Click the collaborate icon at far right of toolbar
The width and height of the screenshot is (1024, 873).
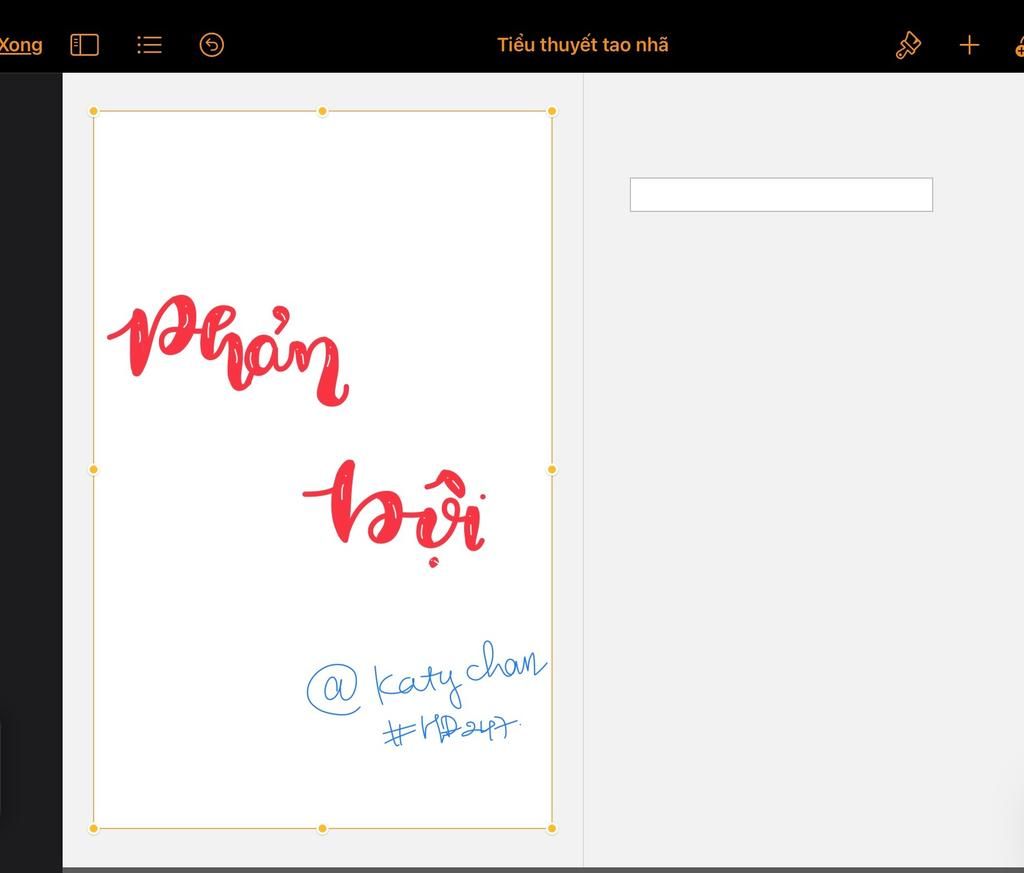[1019, 46]
